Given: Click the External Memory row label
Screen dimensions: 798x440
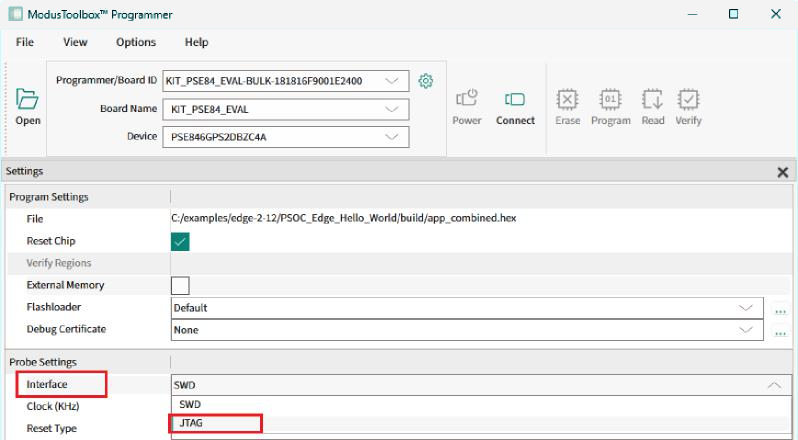Looking at the screenshot, I should pyautogui.click(x=65, y=285).
